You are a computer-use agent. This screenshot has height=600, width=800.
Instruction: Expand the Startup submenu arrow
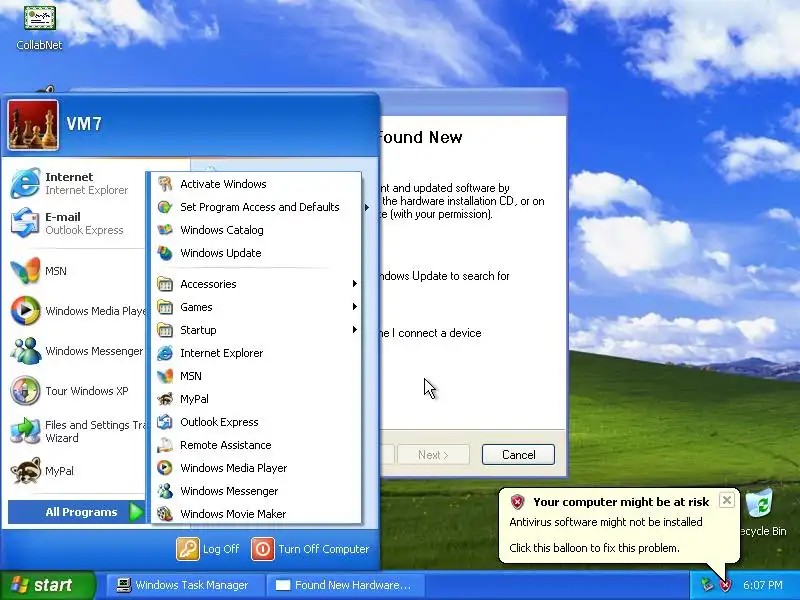[355, 330]
